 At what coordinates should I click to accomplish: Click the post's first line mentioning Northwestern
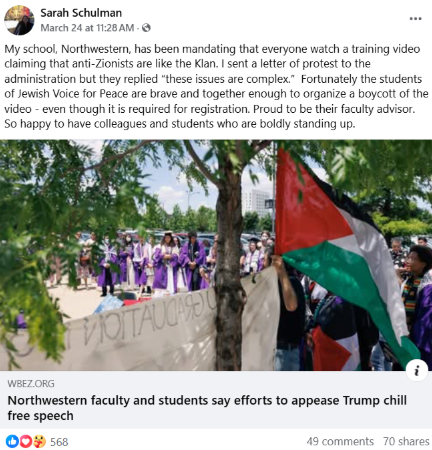pos(212,49)
